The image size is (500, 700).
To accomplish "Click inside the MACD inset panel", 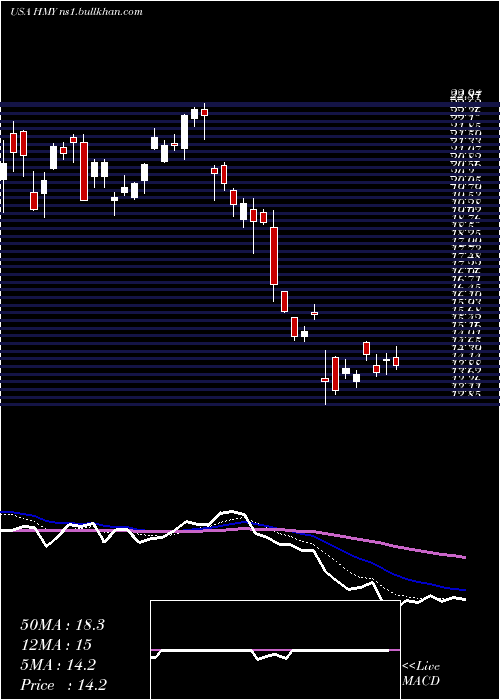I will (x=275, y=650).
